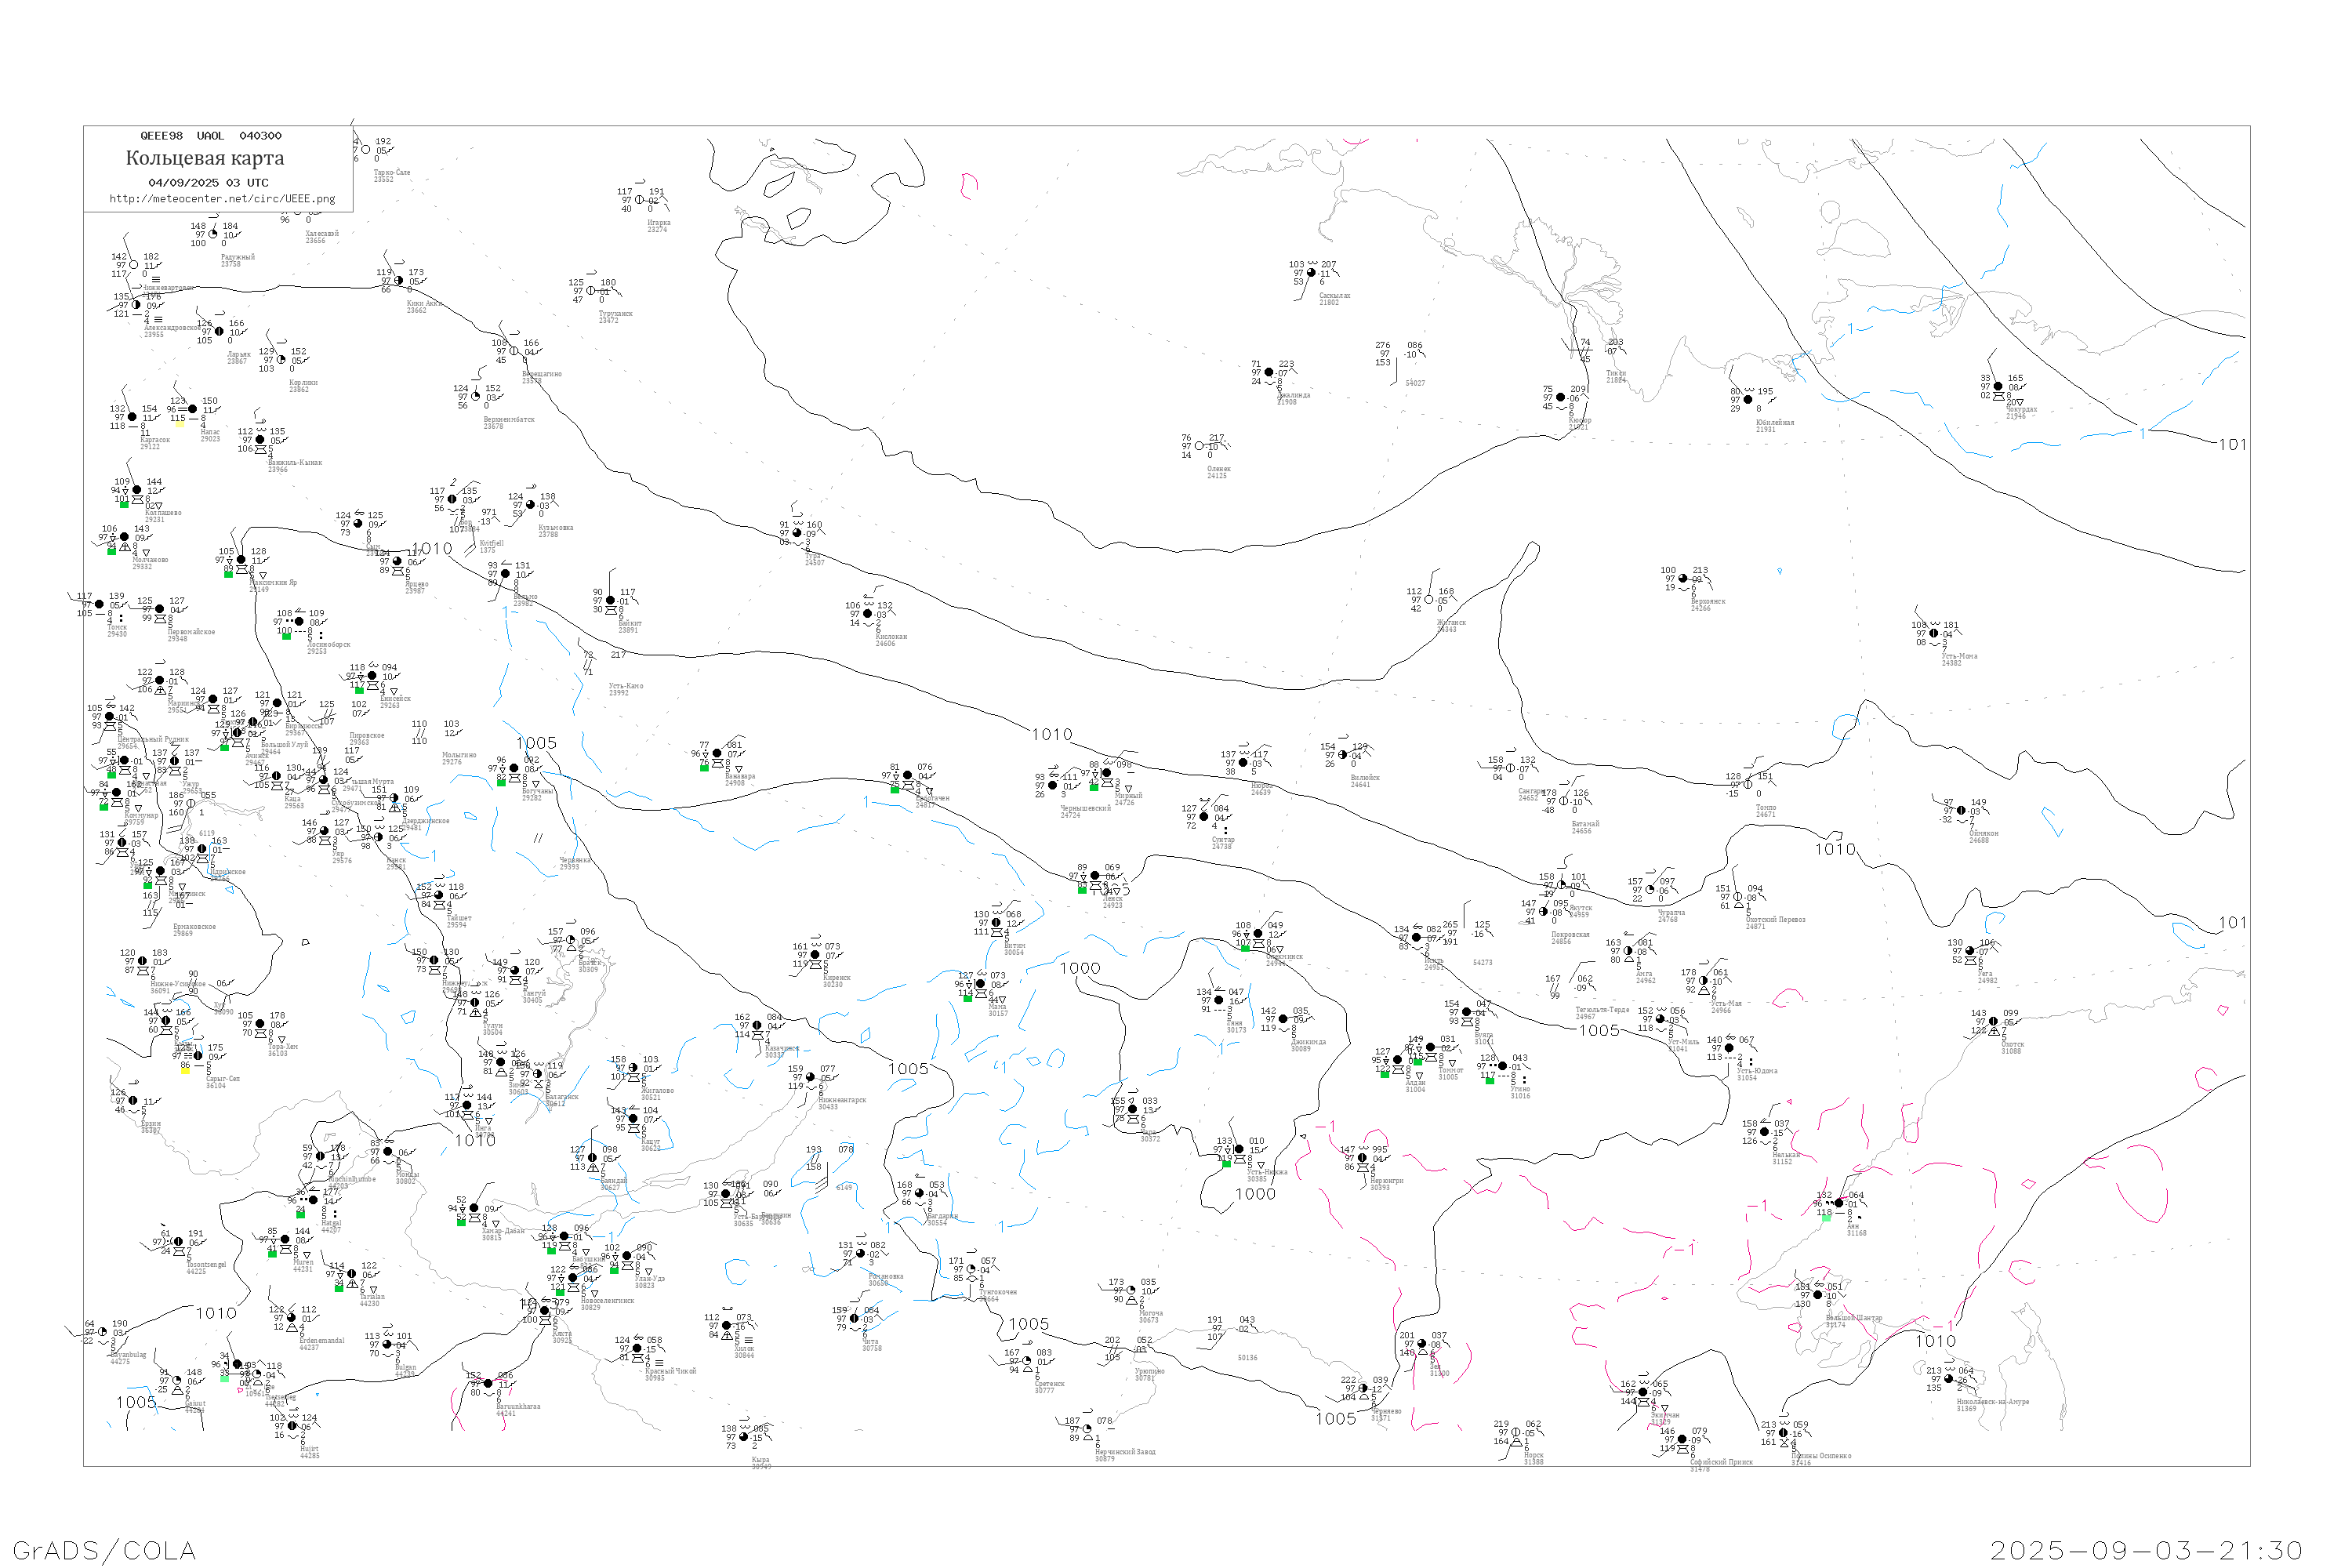Click the filled station circle at Нелькан

[1764, 1132]
